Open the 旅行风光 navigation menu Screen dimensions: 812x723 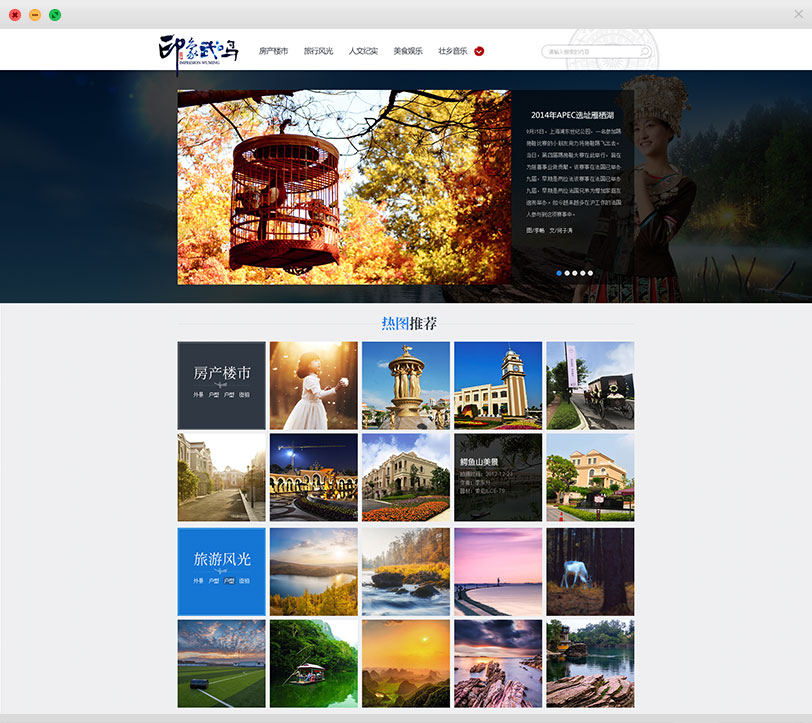coord(318,51)
